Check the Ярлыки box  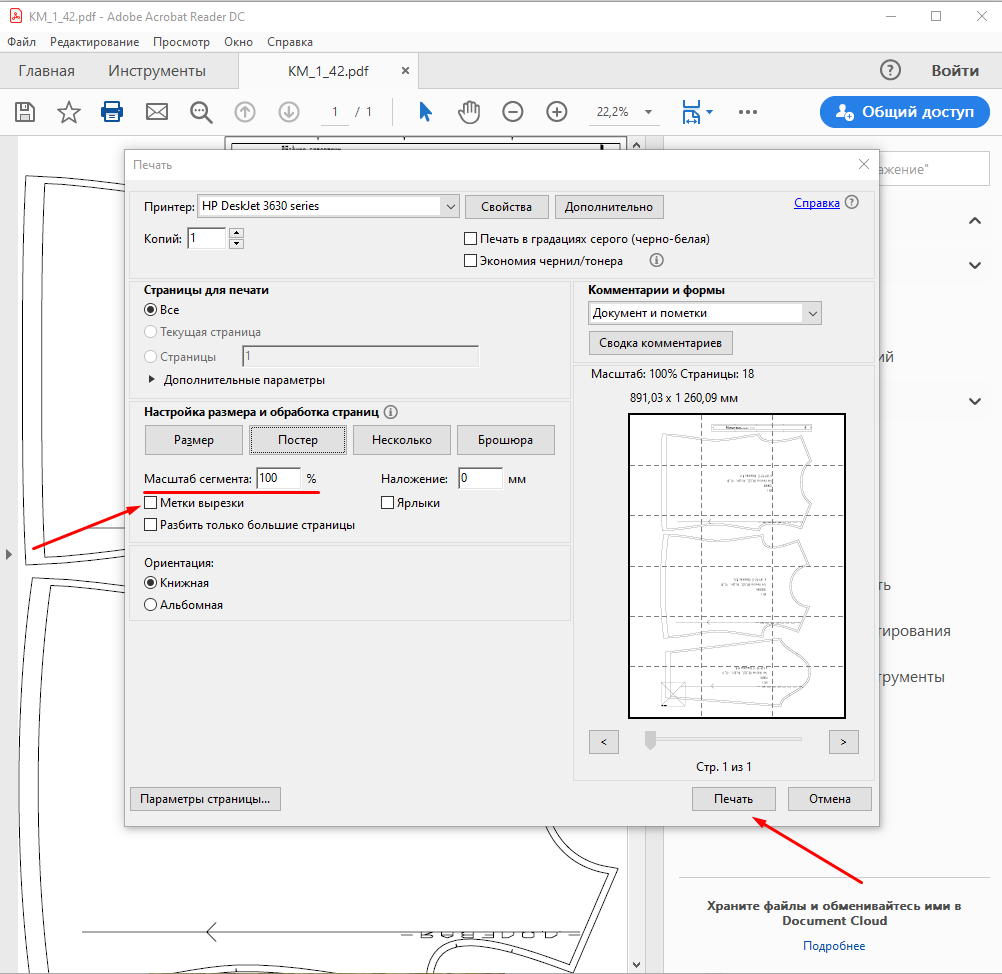click(387, 503)
